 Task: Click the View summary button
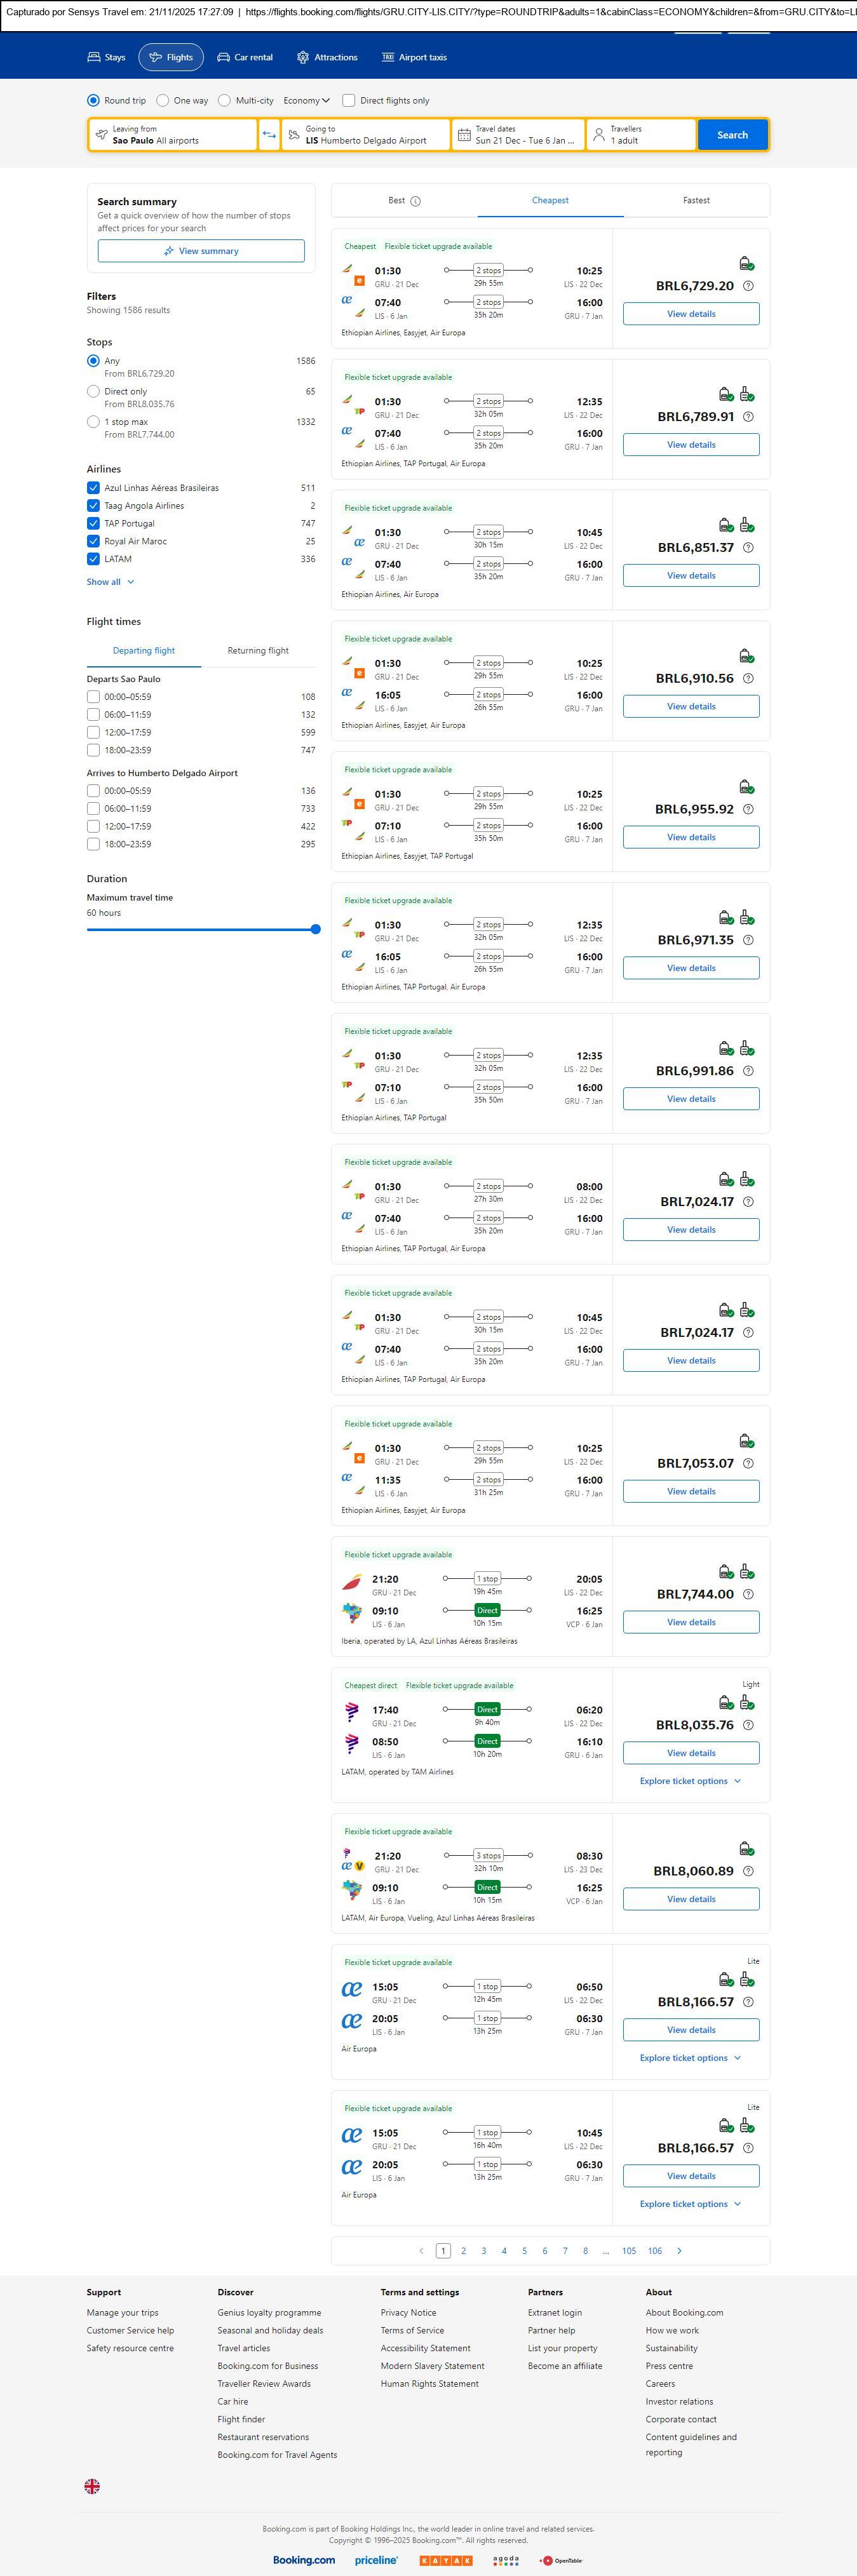(201, 251)
